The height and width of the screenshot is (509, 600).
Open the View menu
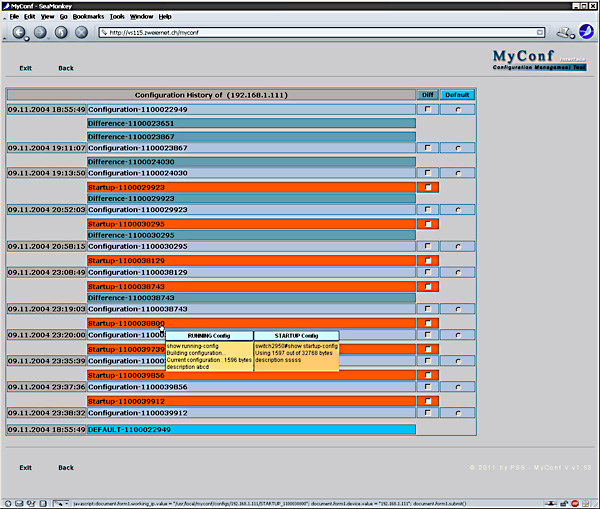[x=47, y=16]
